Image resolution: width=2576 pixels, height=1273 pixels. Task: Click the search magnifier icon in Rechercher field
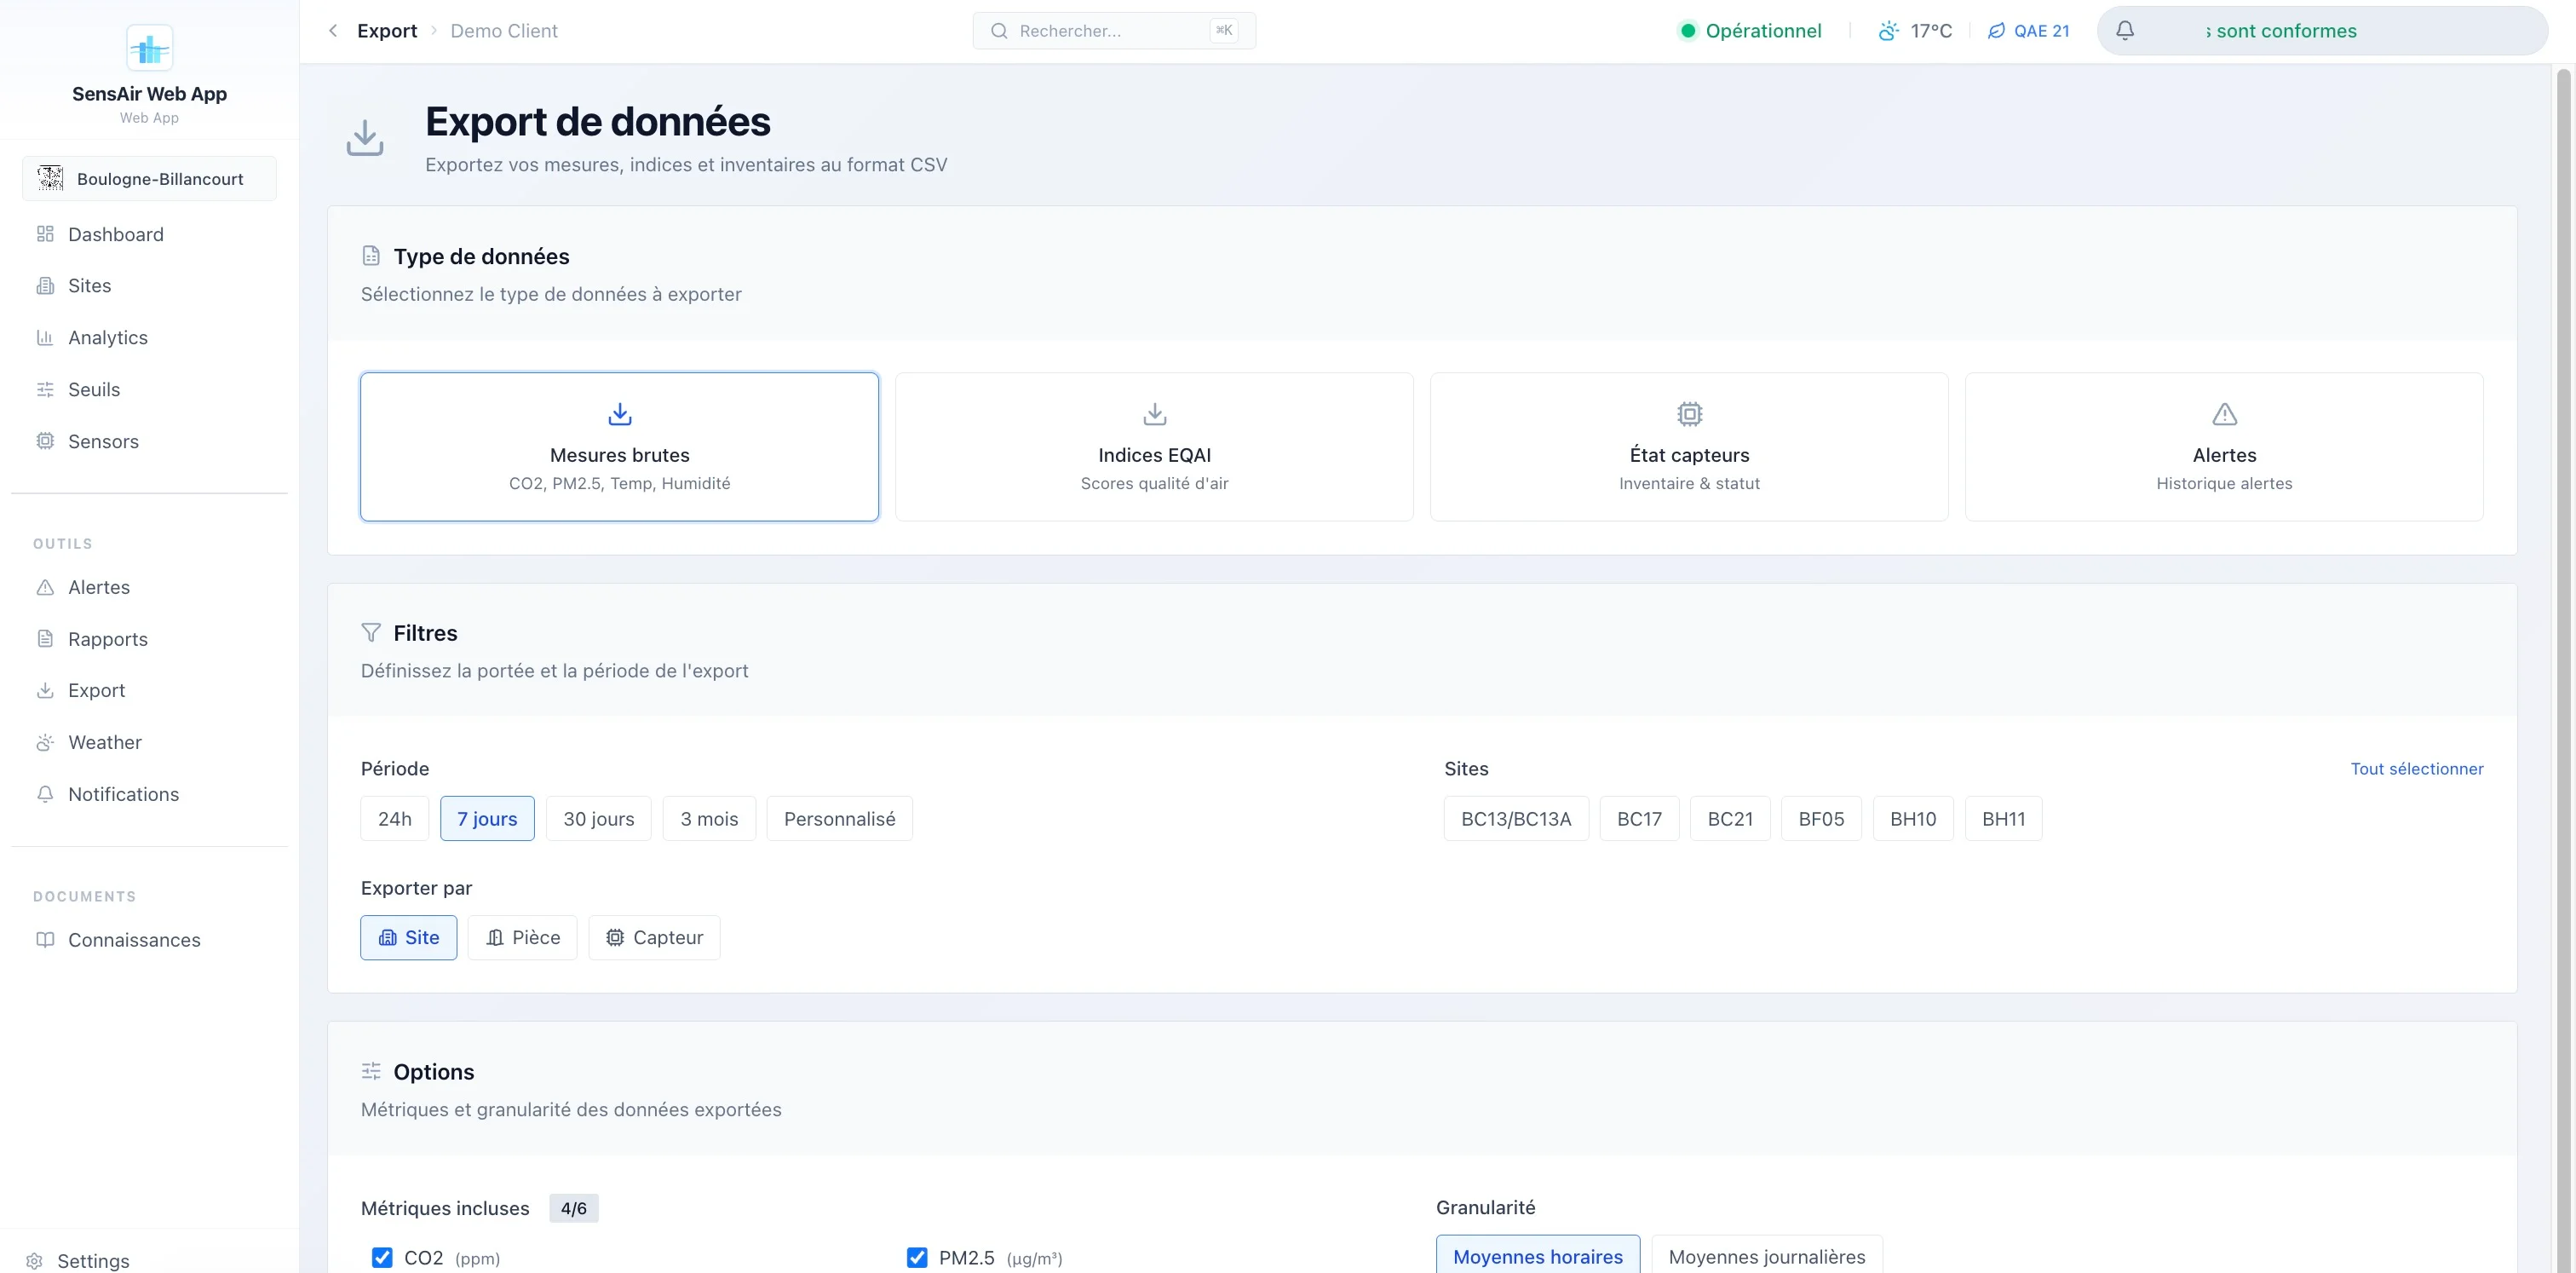(999, 31)
